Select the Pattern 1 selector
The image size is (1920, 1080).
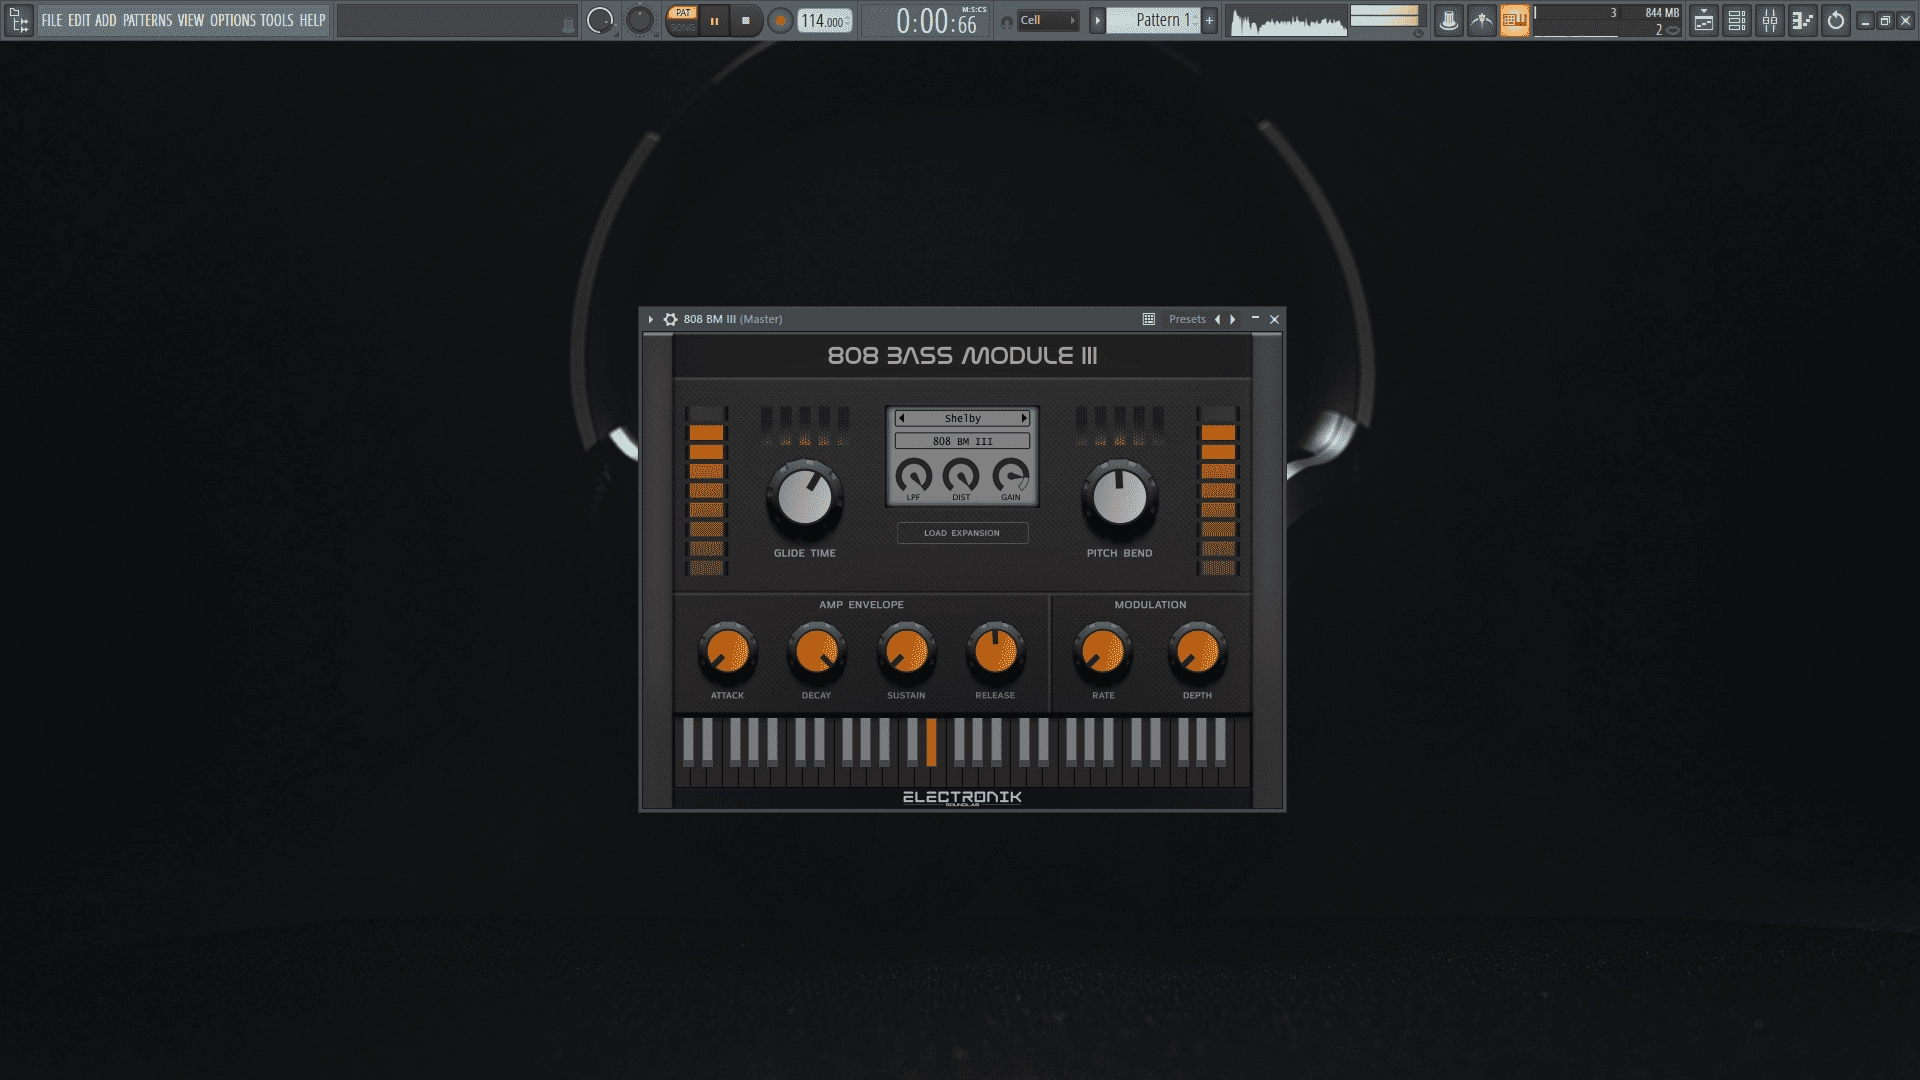click(x=1154, y=20)
